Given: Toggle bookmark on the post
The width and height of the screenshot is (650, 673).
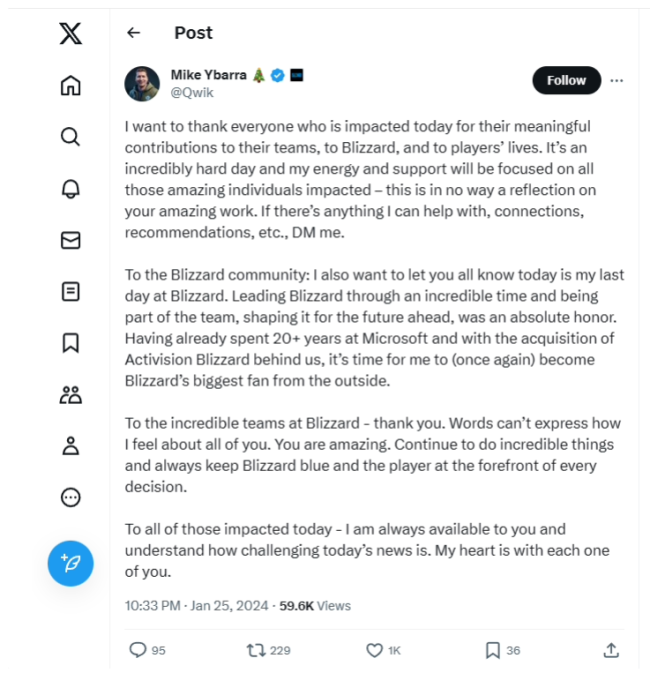Looking at the screenshot, I should point(492,650).
